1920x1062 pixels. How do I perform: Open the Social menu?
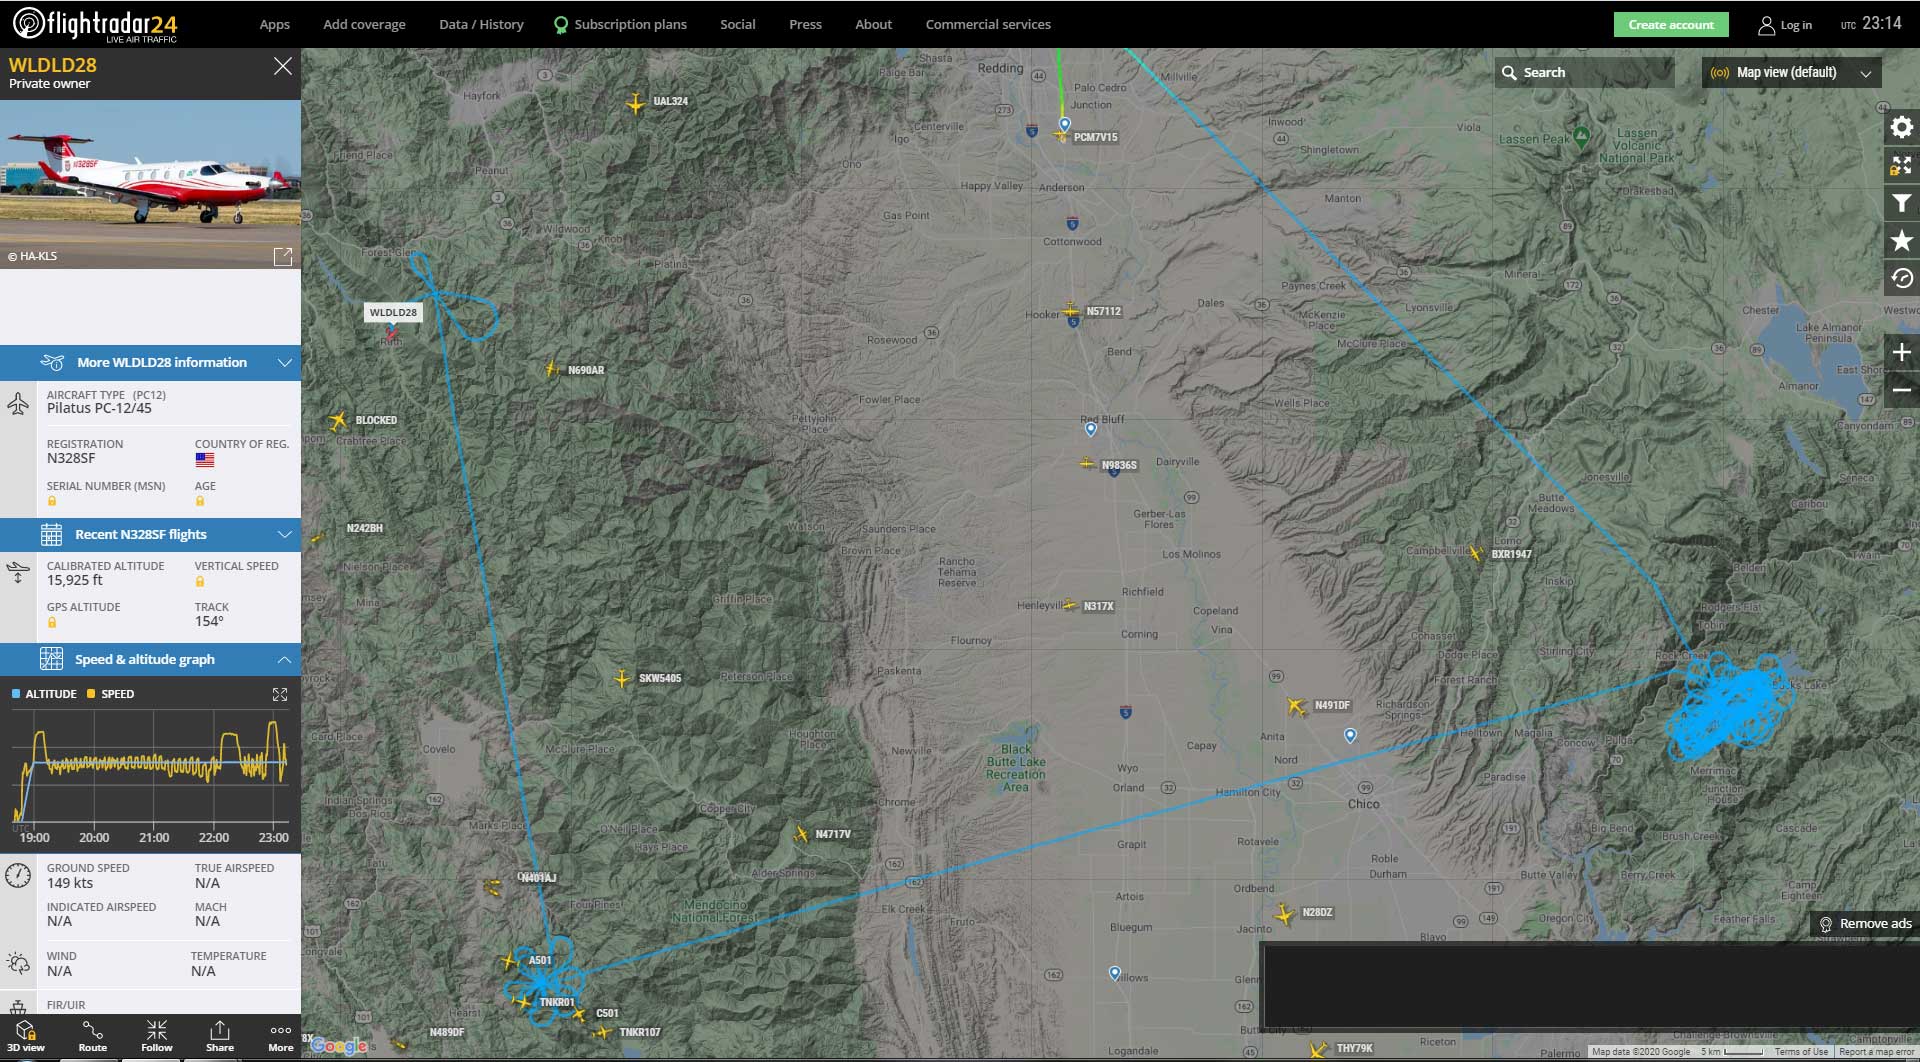(737, 25)
